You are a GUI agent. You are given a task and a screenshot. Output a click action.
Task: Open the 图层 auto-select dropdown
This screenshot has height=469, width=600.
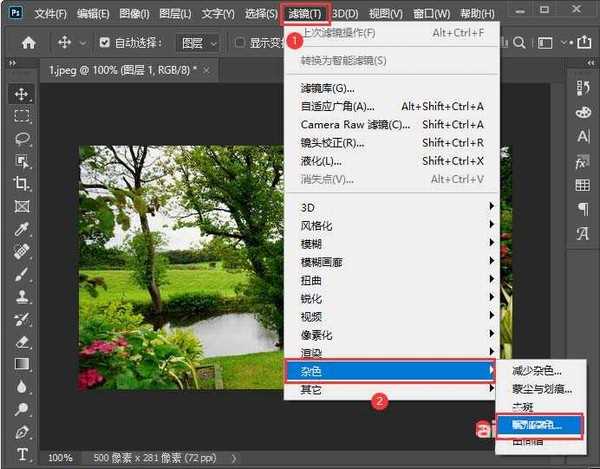pos(199,43)
